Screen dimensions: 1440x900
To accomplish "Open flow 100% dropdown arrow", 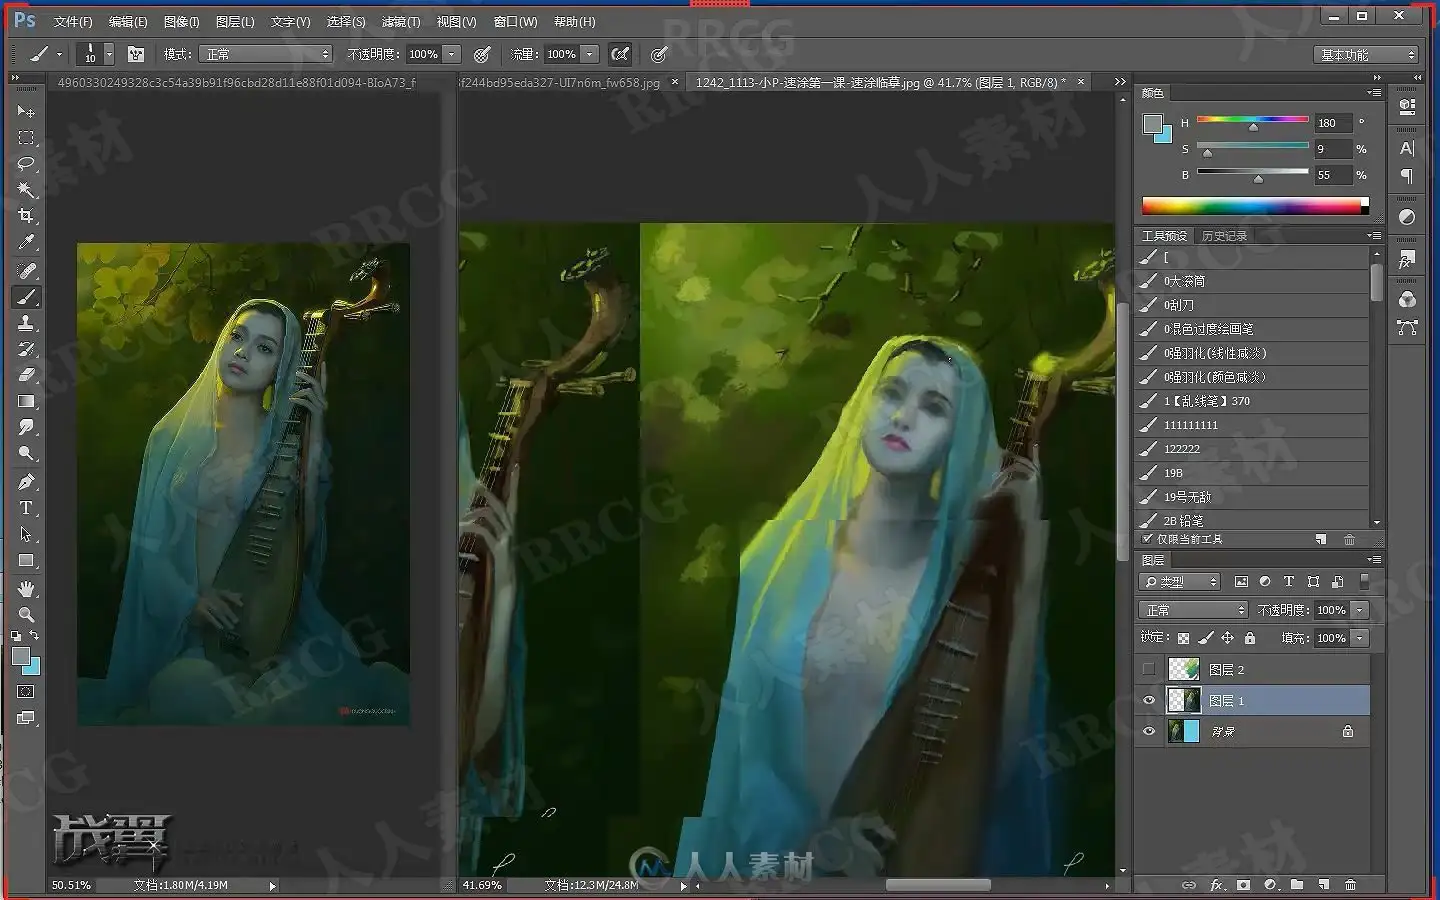I will point(590,54).
